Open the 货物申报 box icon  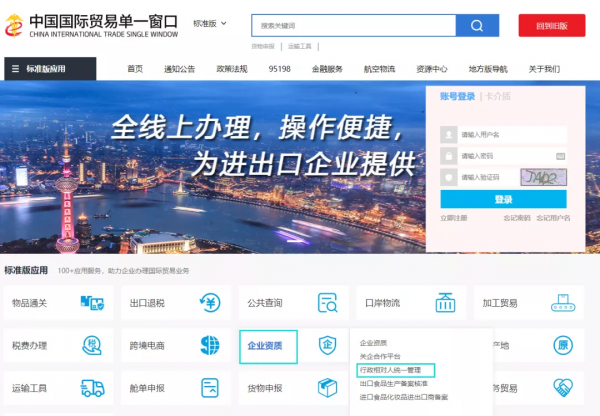coord(327,388)
